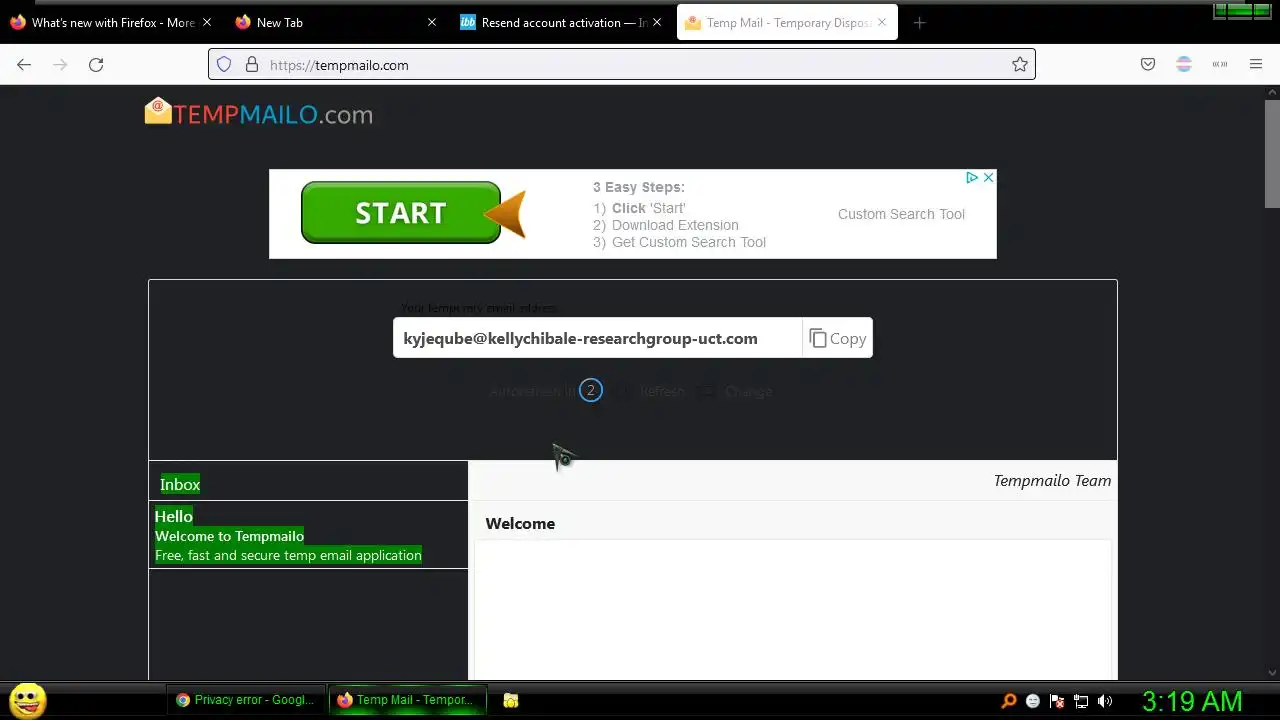Image resolution: width=1280 pixels, height=720 pixels.
Task: Select the temporary email address field
Action: [x=597, y=339]
